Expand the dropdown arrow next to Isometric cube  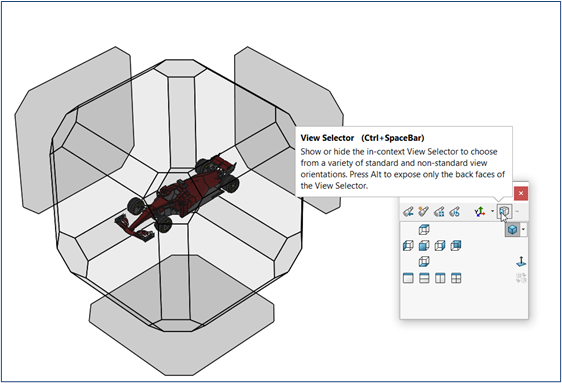click(524, 229)
